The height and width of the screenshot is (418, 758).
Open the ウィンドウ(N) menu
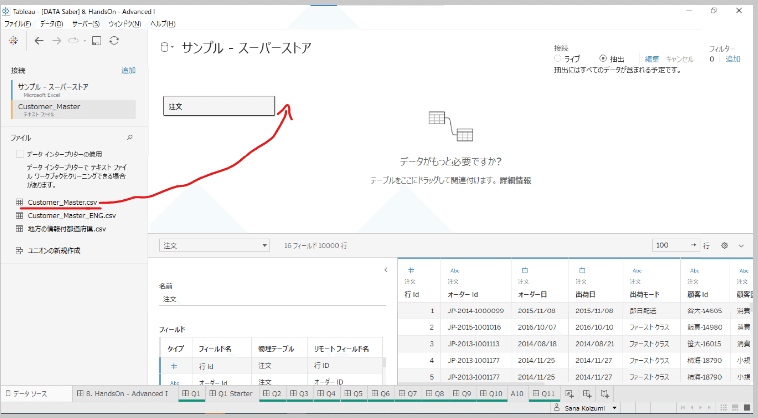click(x=125, y=24)
